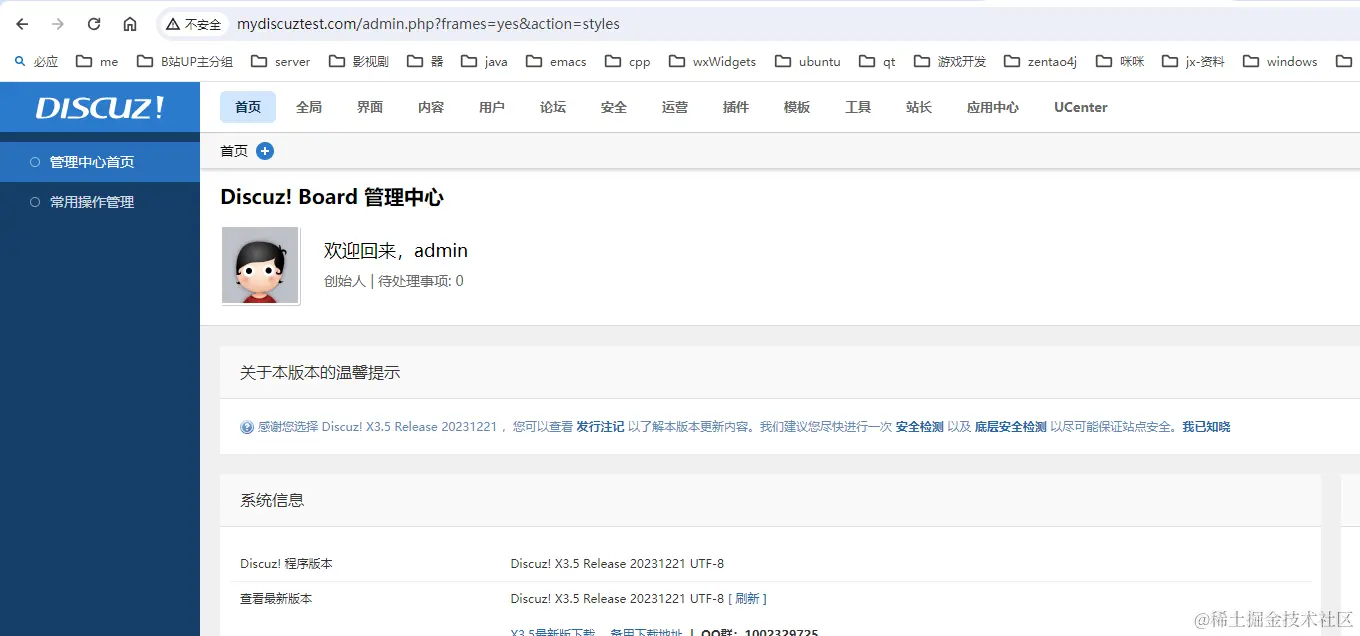The width and height of the screenshot is (1360, 636).
Task: Open the 应用中心 menu
Action: pyautogui.click(x=993, y=107)
